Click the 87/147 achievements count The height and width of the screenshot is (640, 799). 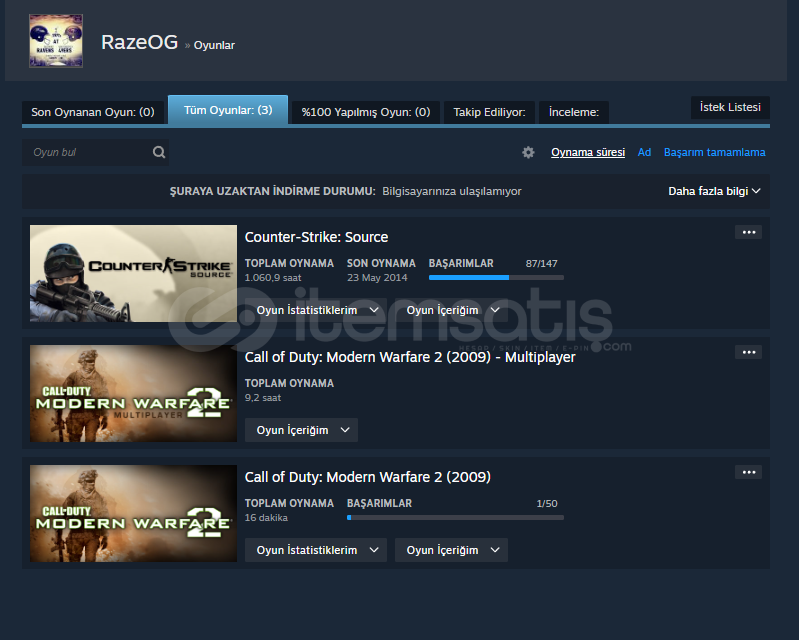point(542,263)
